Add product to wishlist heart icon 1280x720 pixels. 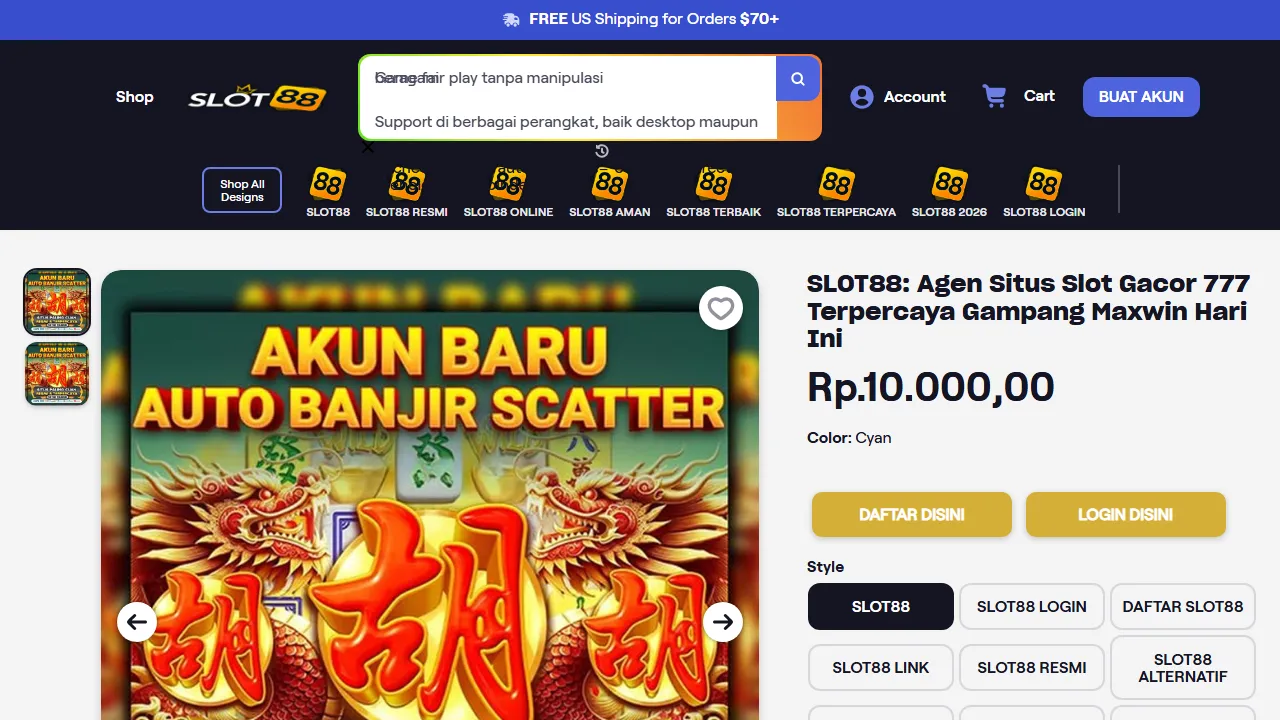(721, 309)
